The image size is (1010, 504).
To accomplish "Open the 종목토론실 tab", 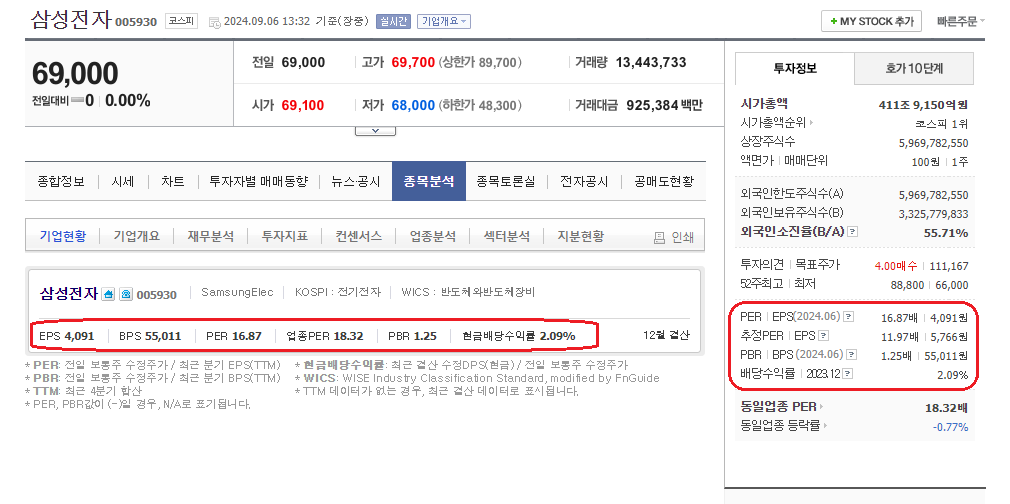I will [x=506, y=181].
